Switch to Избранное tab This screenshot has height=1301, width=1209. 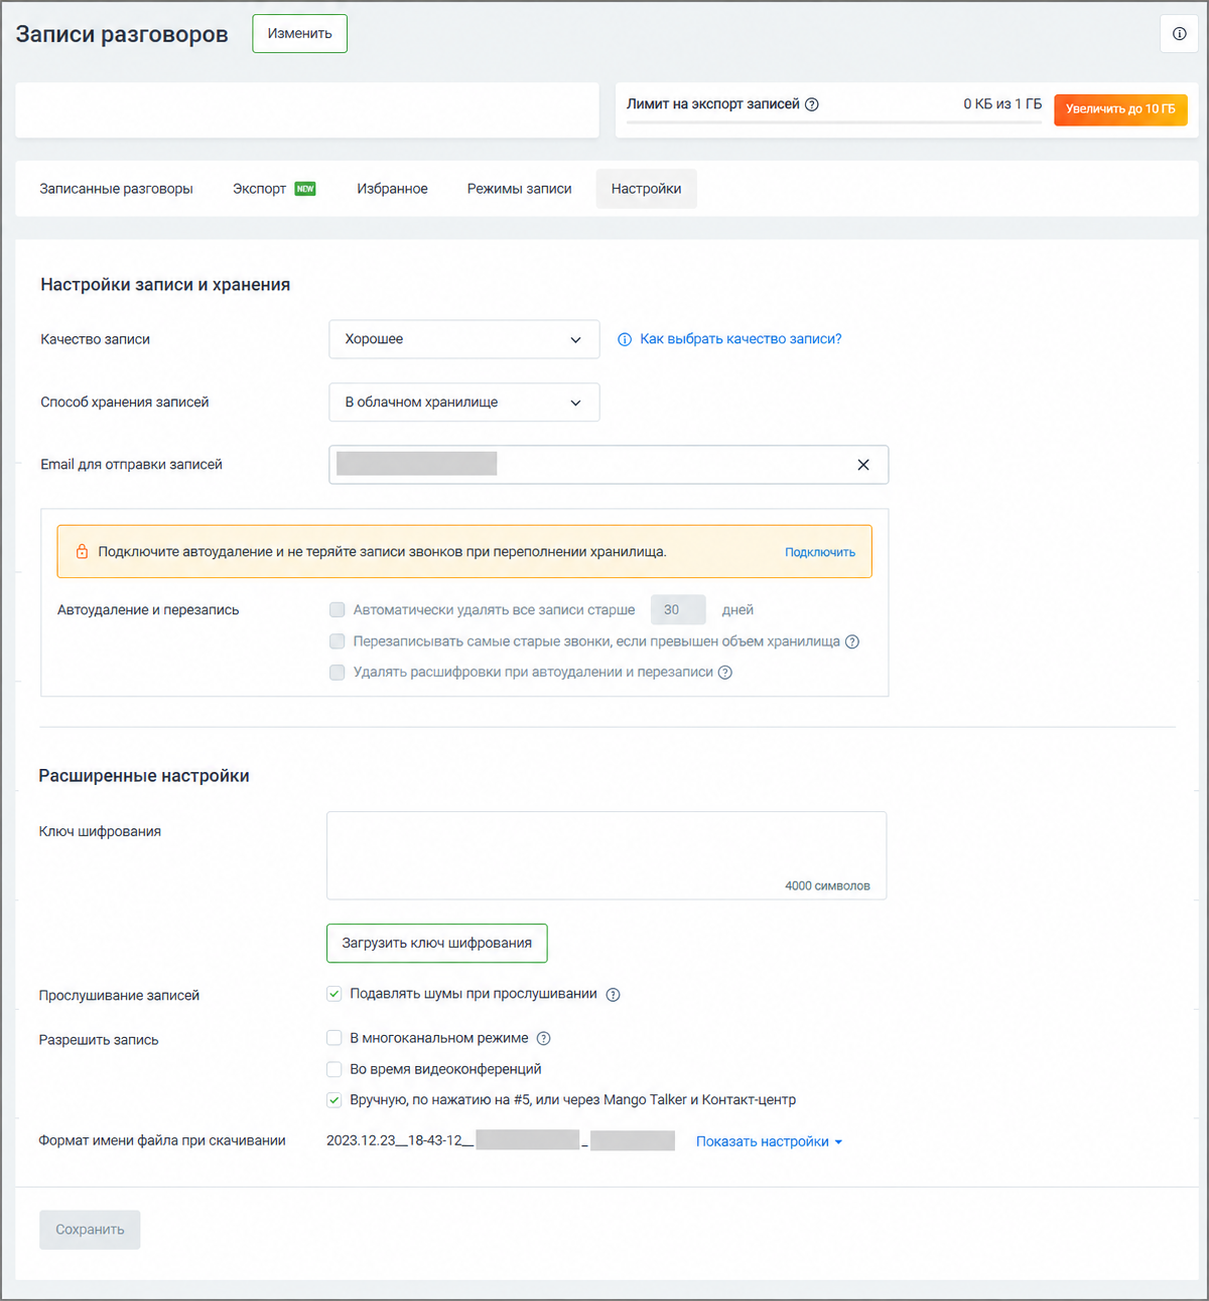[392, 189]
